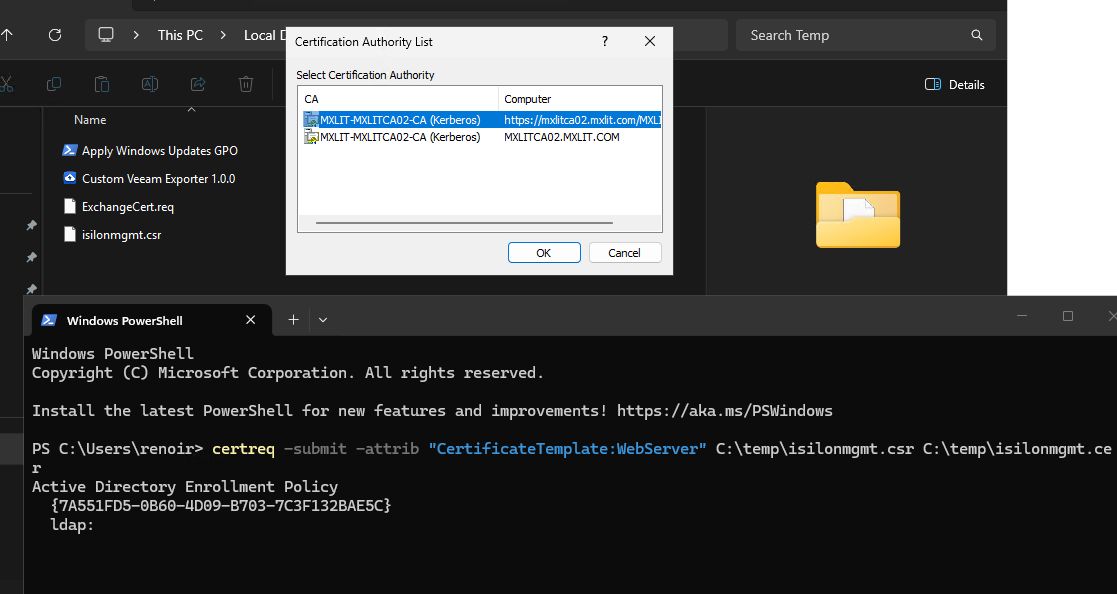The image size is (1117, 594).
Task: Cancel the Certification Authority List dialog
Action: [x=625, y=252]
